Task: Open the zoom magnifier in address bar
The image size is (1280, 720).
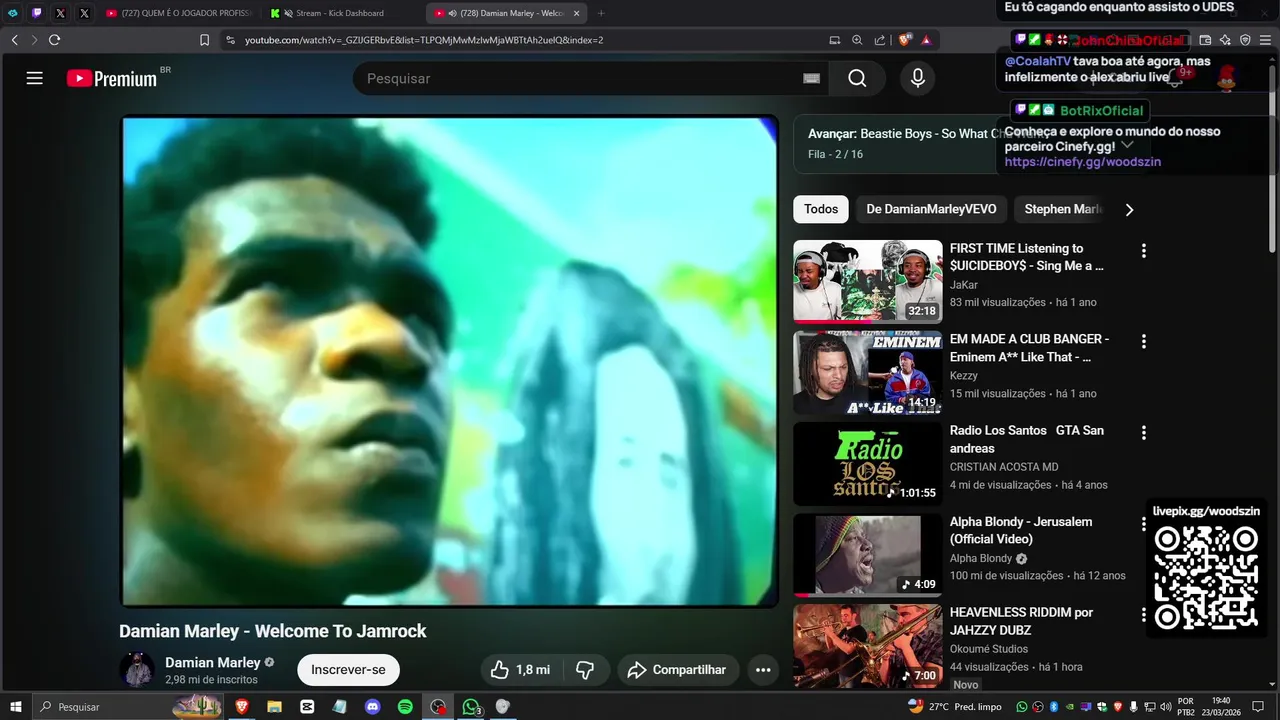Action: pos(857,40)
